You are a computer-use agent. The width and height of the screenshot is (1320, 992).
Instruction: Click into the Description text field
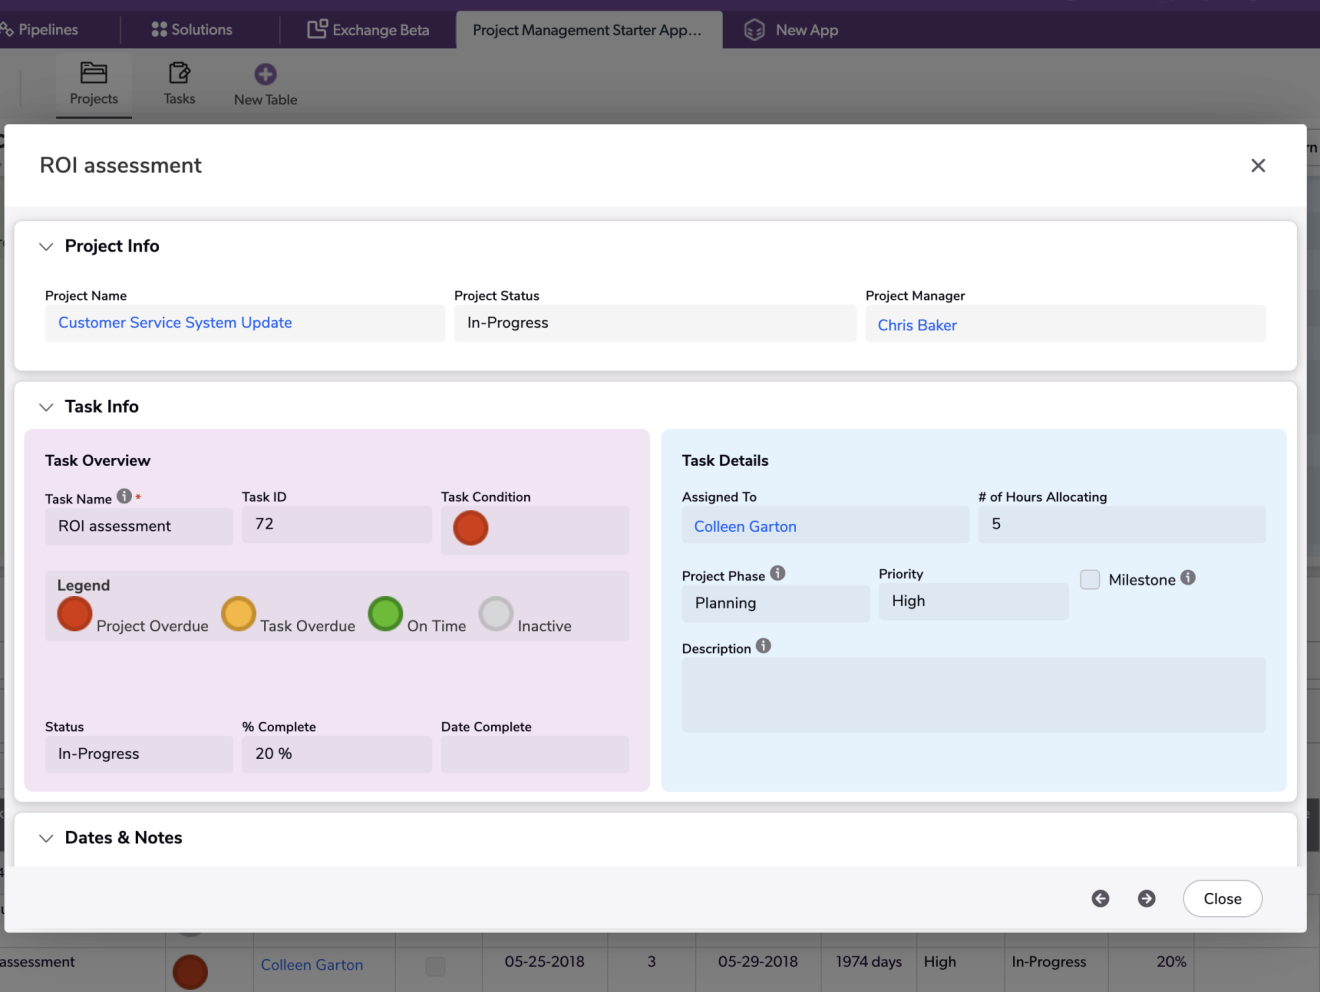point(973,695)
